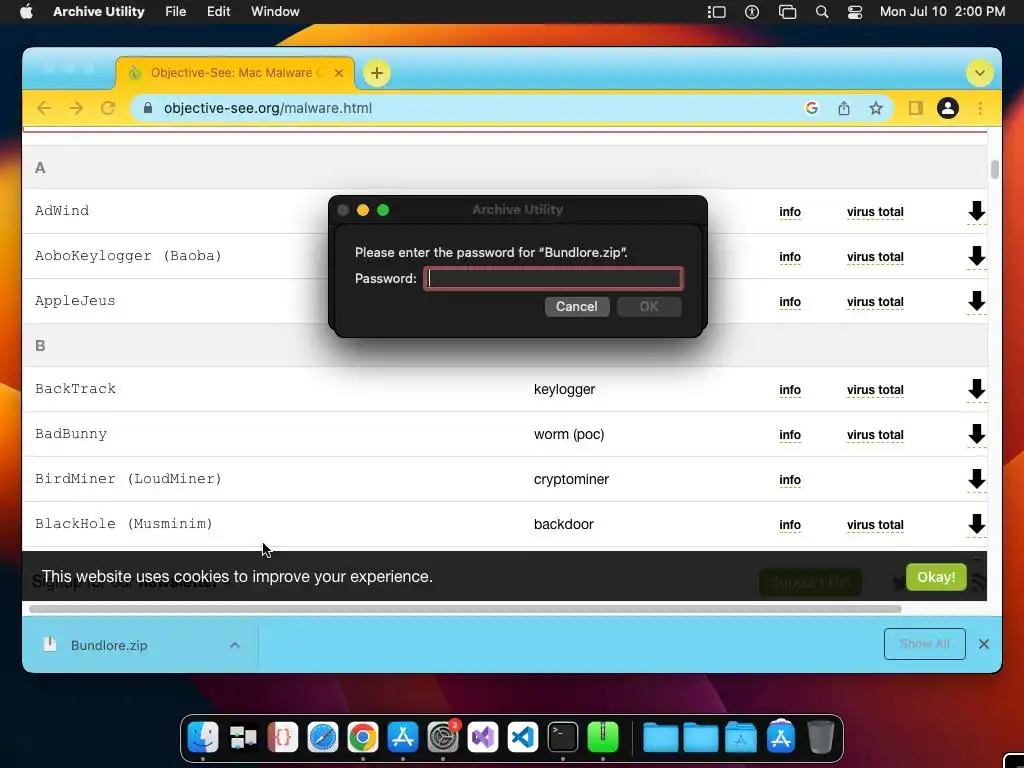This screenshot has height=768, width=1024.
Task: Open the File menu
Action: pos(176,12)
